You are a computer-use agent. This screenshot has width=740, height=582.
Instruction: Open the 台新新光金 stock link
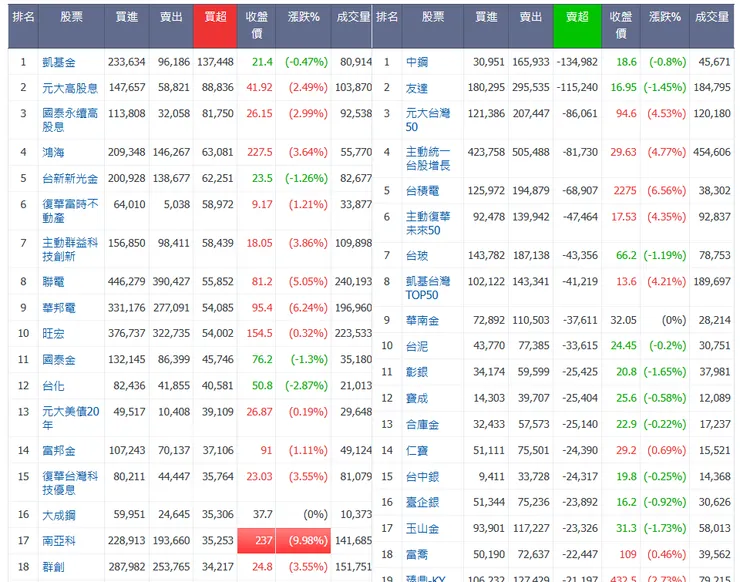[70, 178]
